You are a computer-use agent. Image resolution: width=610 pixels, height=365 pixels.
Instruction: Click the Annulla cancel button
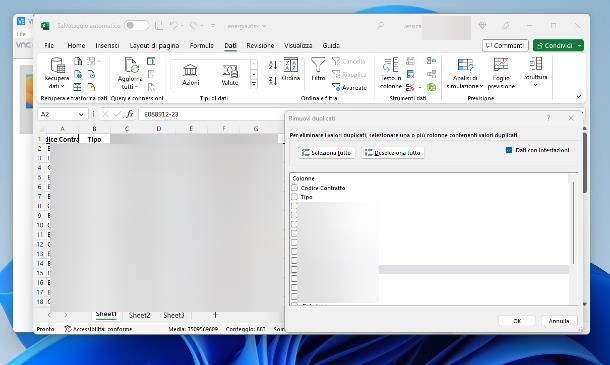tap(559, 321)
